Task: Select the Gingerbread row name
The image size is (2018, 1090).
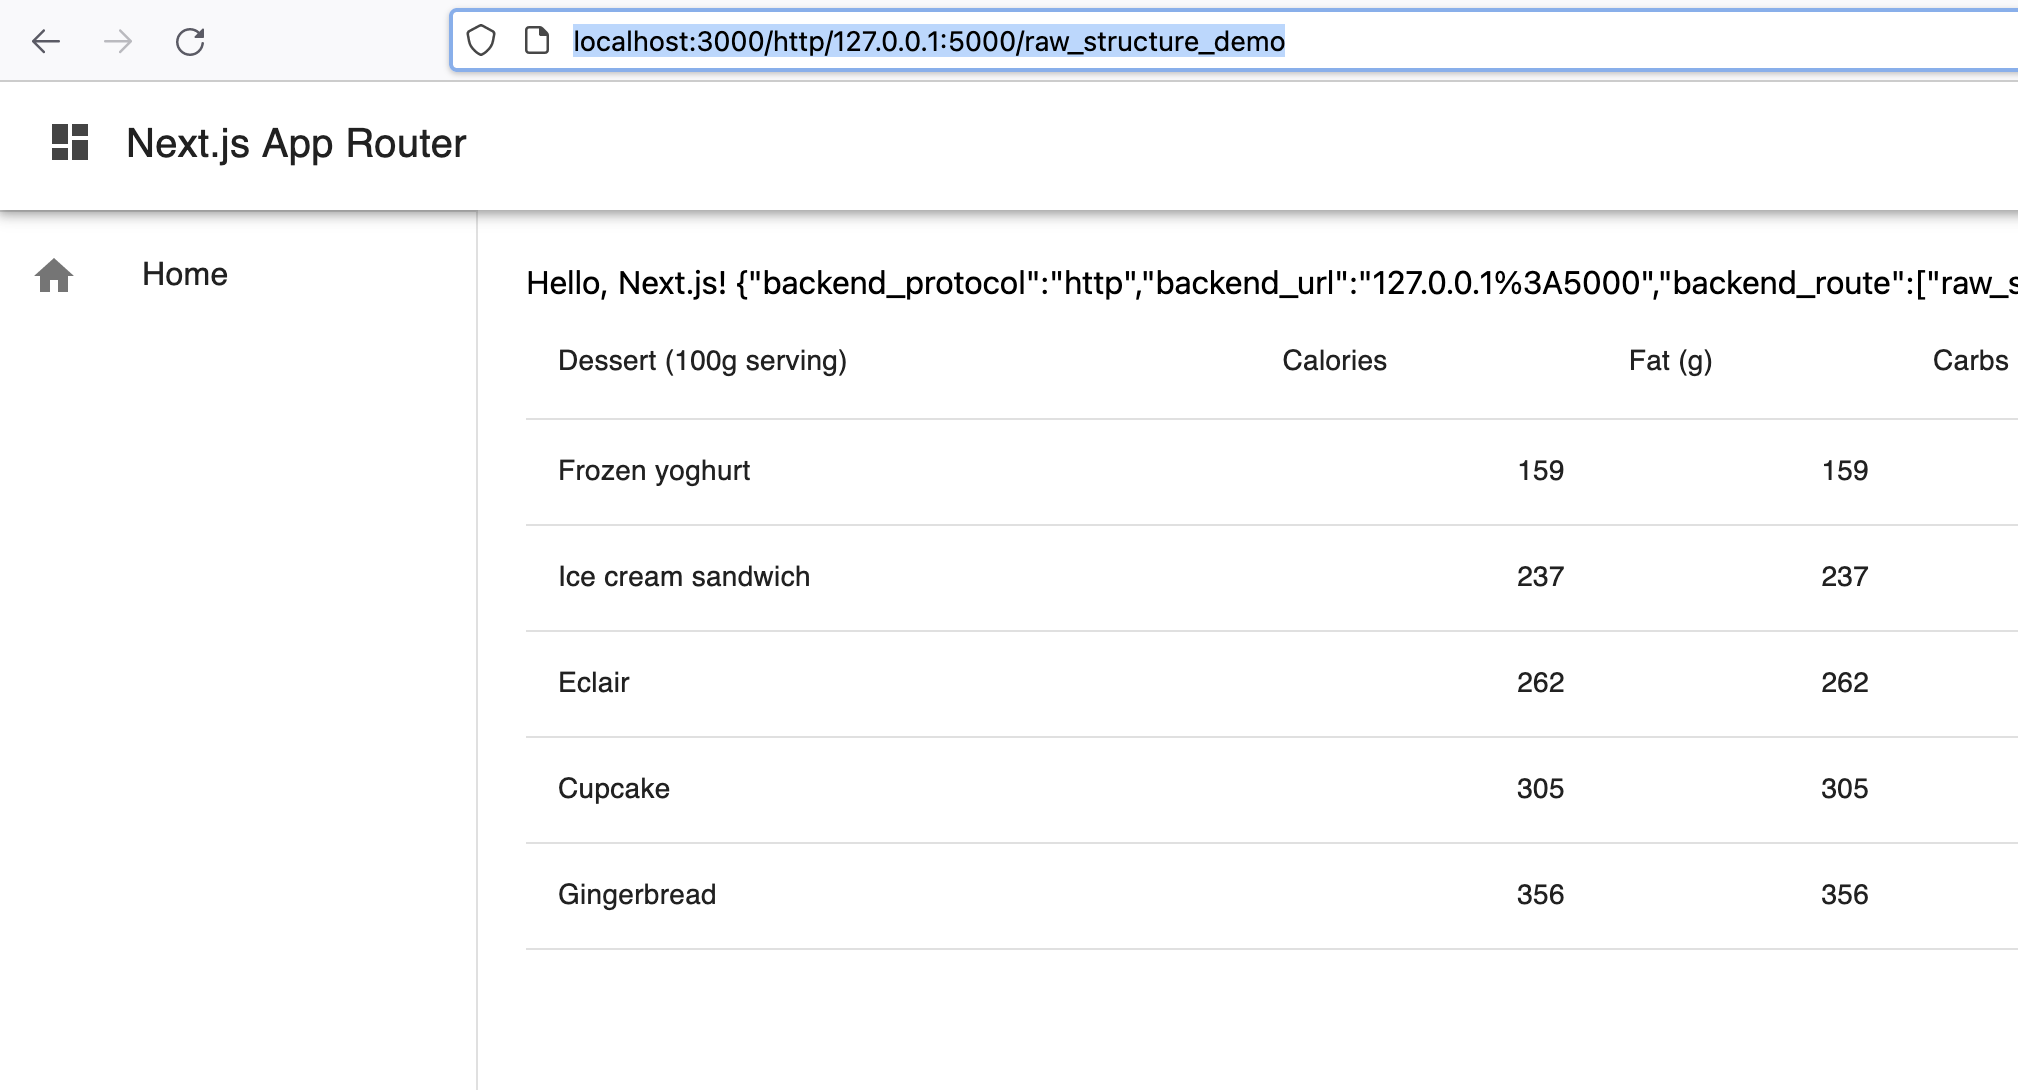Action: point(637,895)
